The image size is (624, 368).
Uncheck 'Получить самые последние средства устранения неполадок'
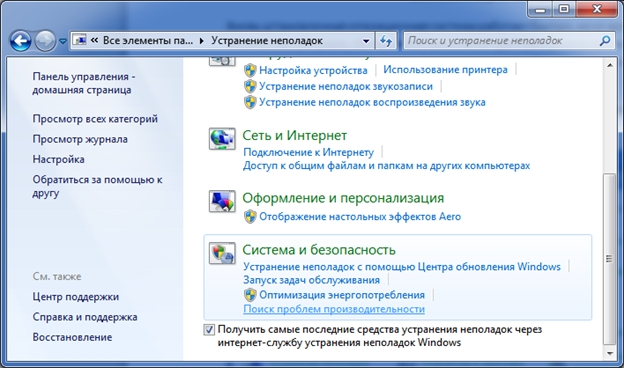click(209, 330)
